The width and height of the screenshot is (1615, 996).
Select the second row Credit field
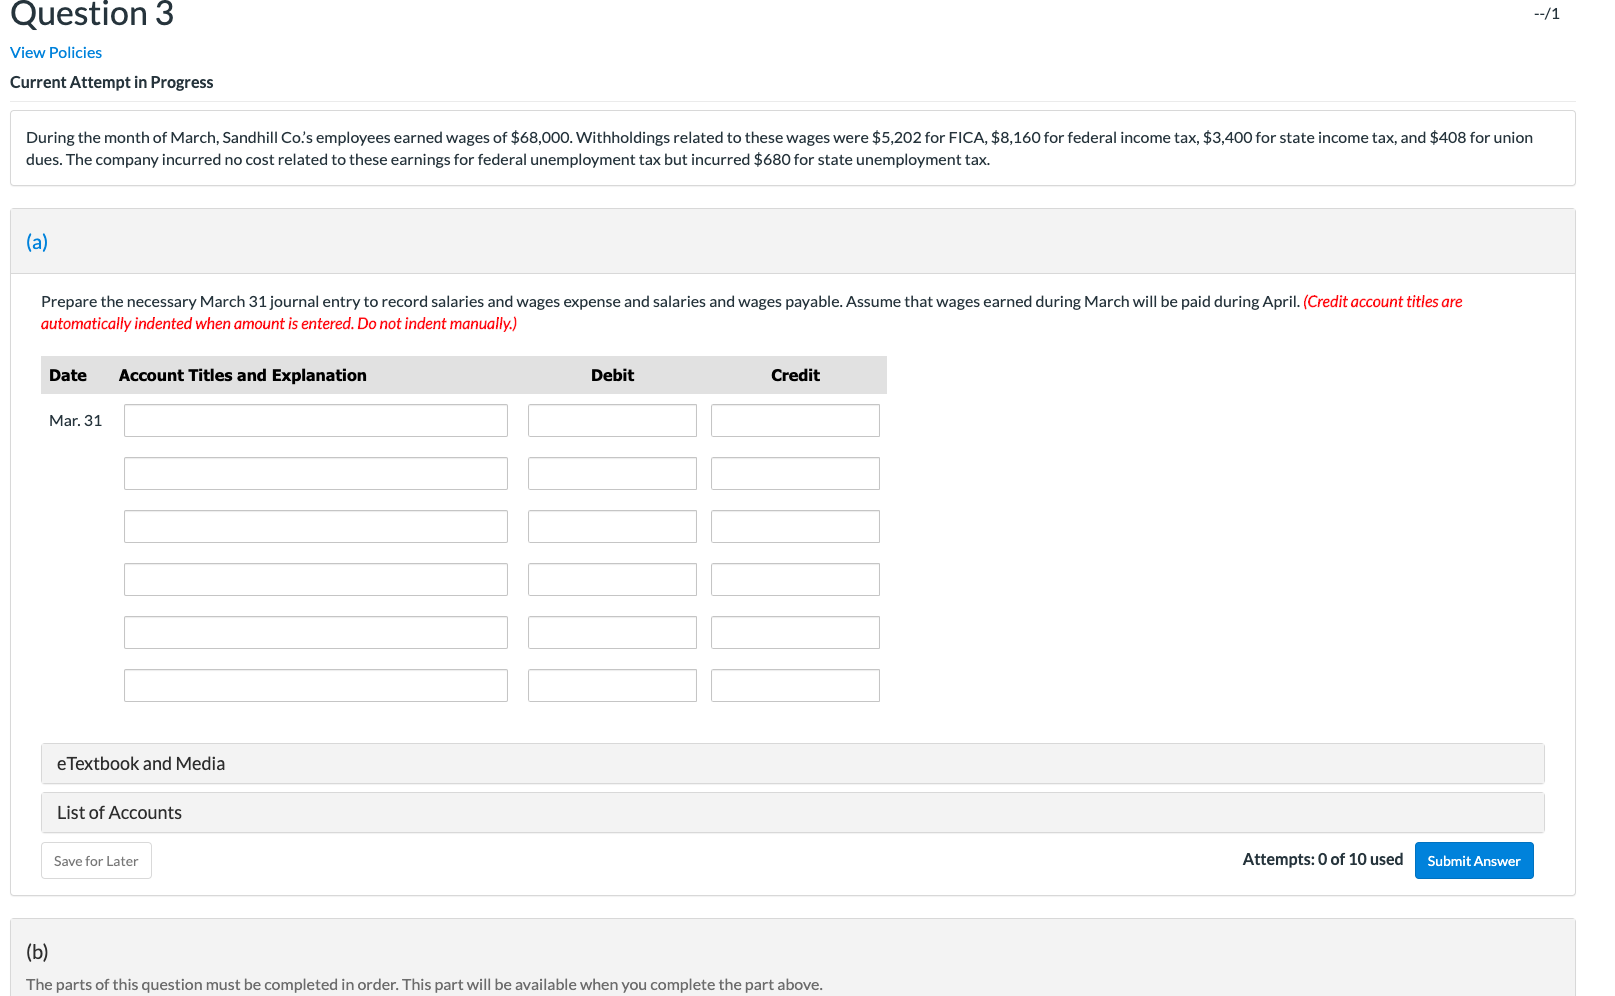point(794,473)
